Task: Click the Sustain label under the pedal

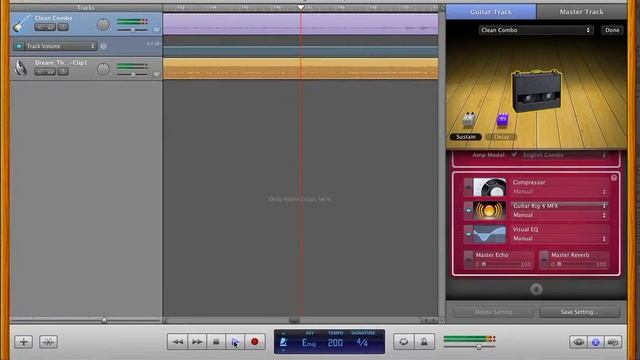Action: (x=466, y=137)
